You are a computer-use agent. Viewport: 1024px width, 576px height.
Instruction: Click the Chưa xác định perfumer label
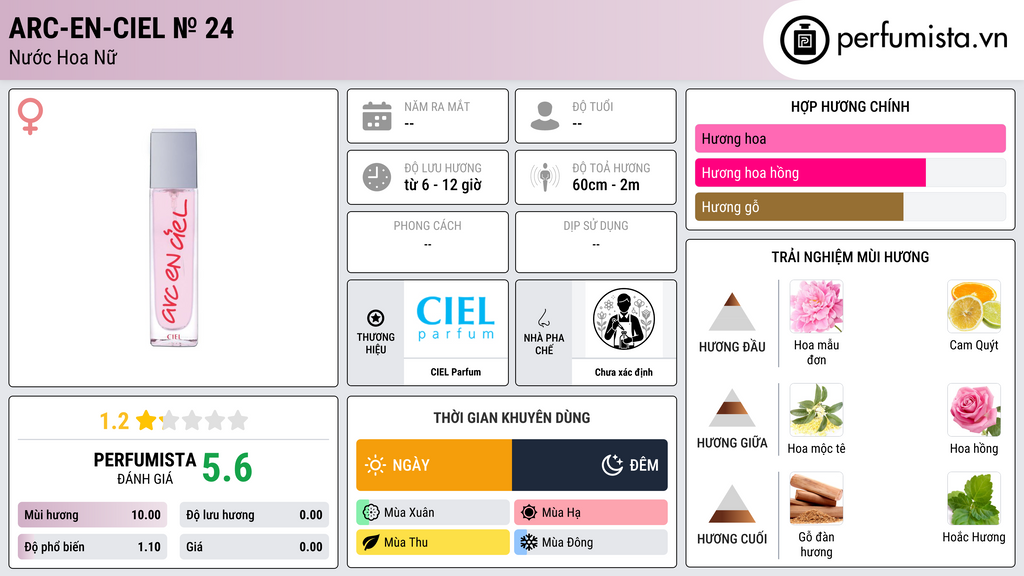pos(624,372)
